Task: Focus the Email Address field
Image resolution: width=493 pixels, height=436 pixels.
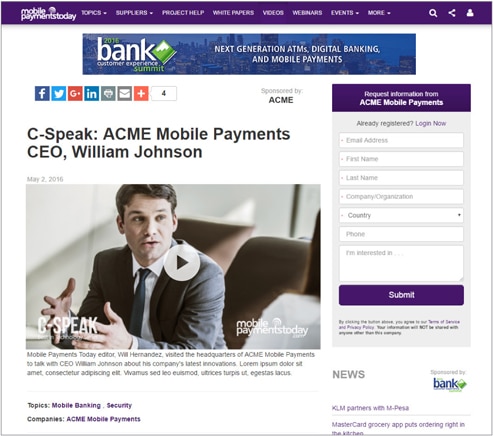Action: pyautogui.click(x=401, y=140)
